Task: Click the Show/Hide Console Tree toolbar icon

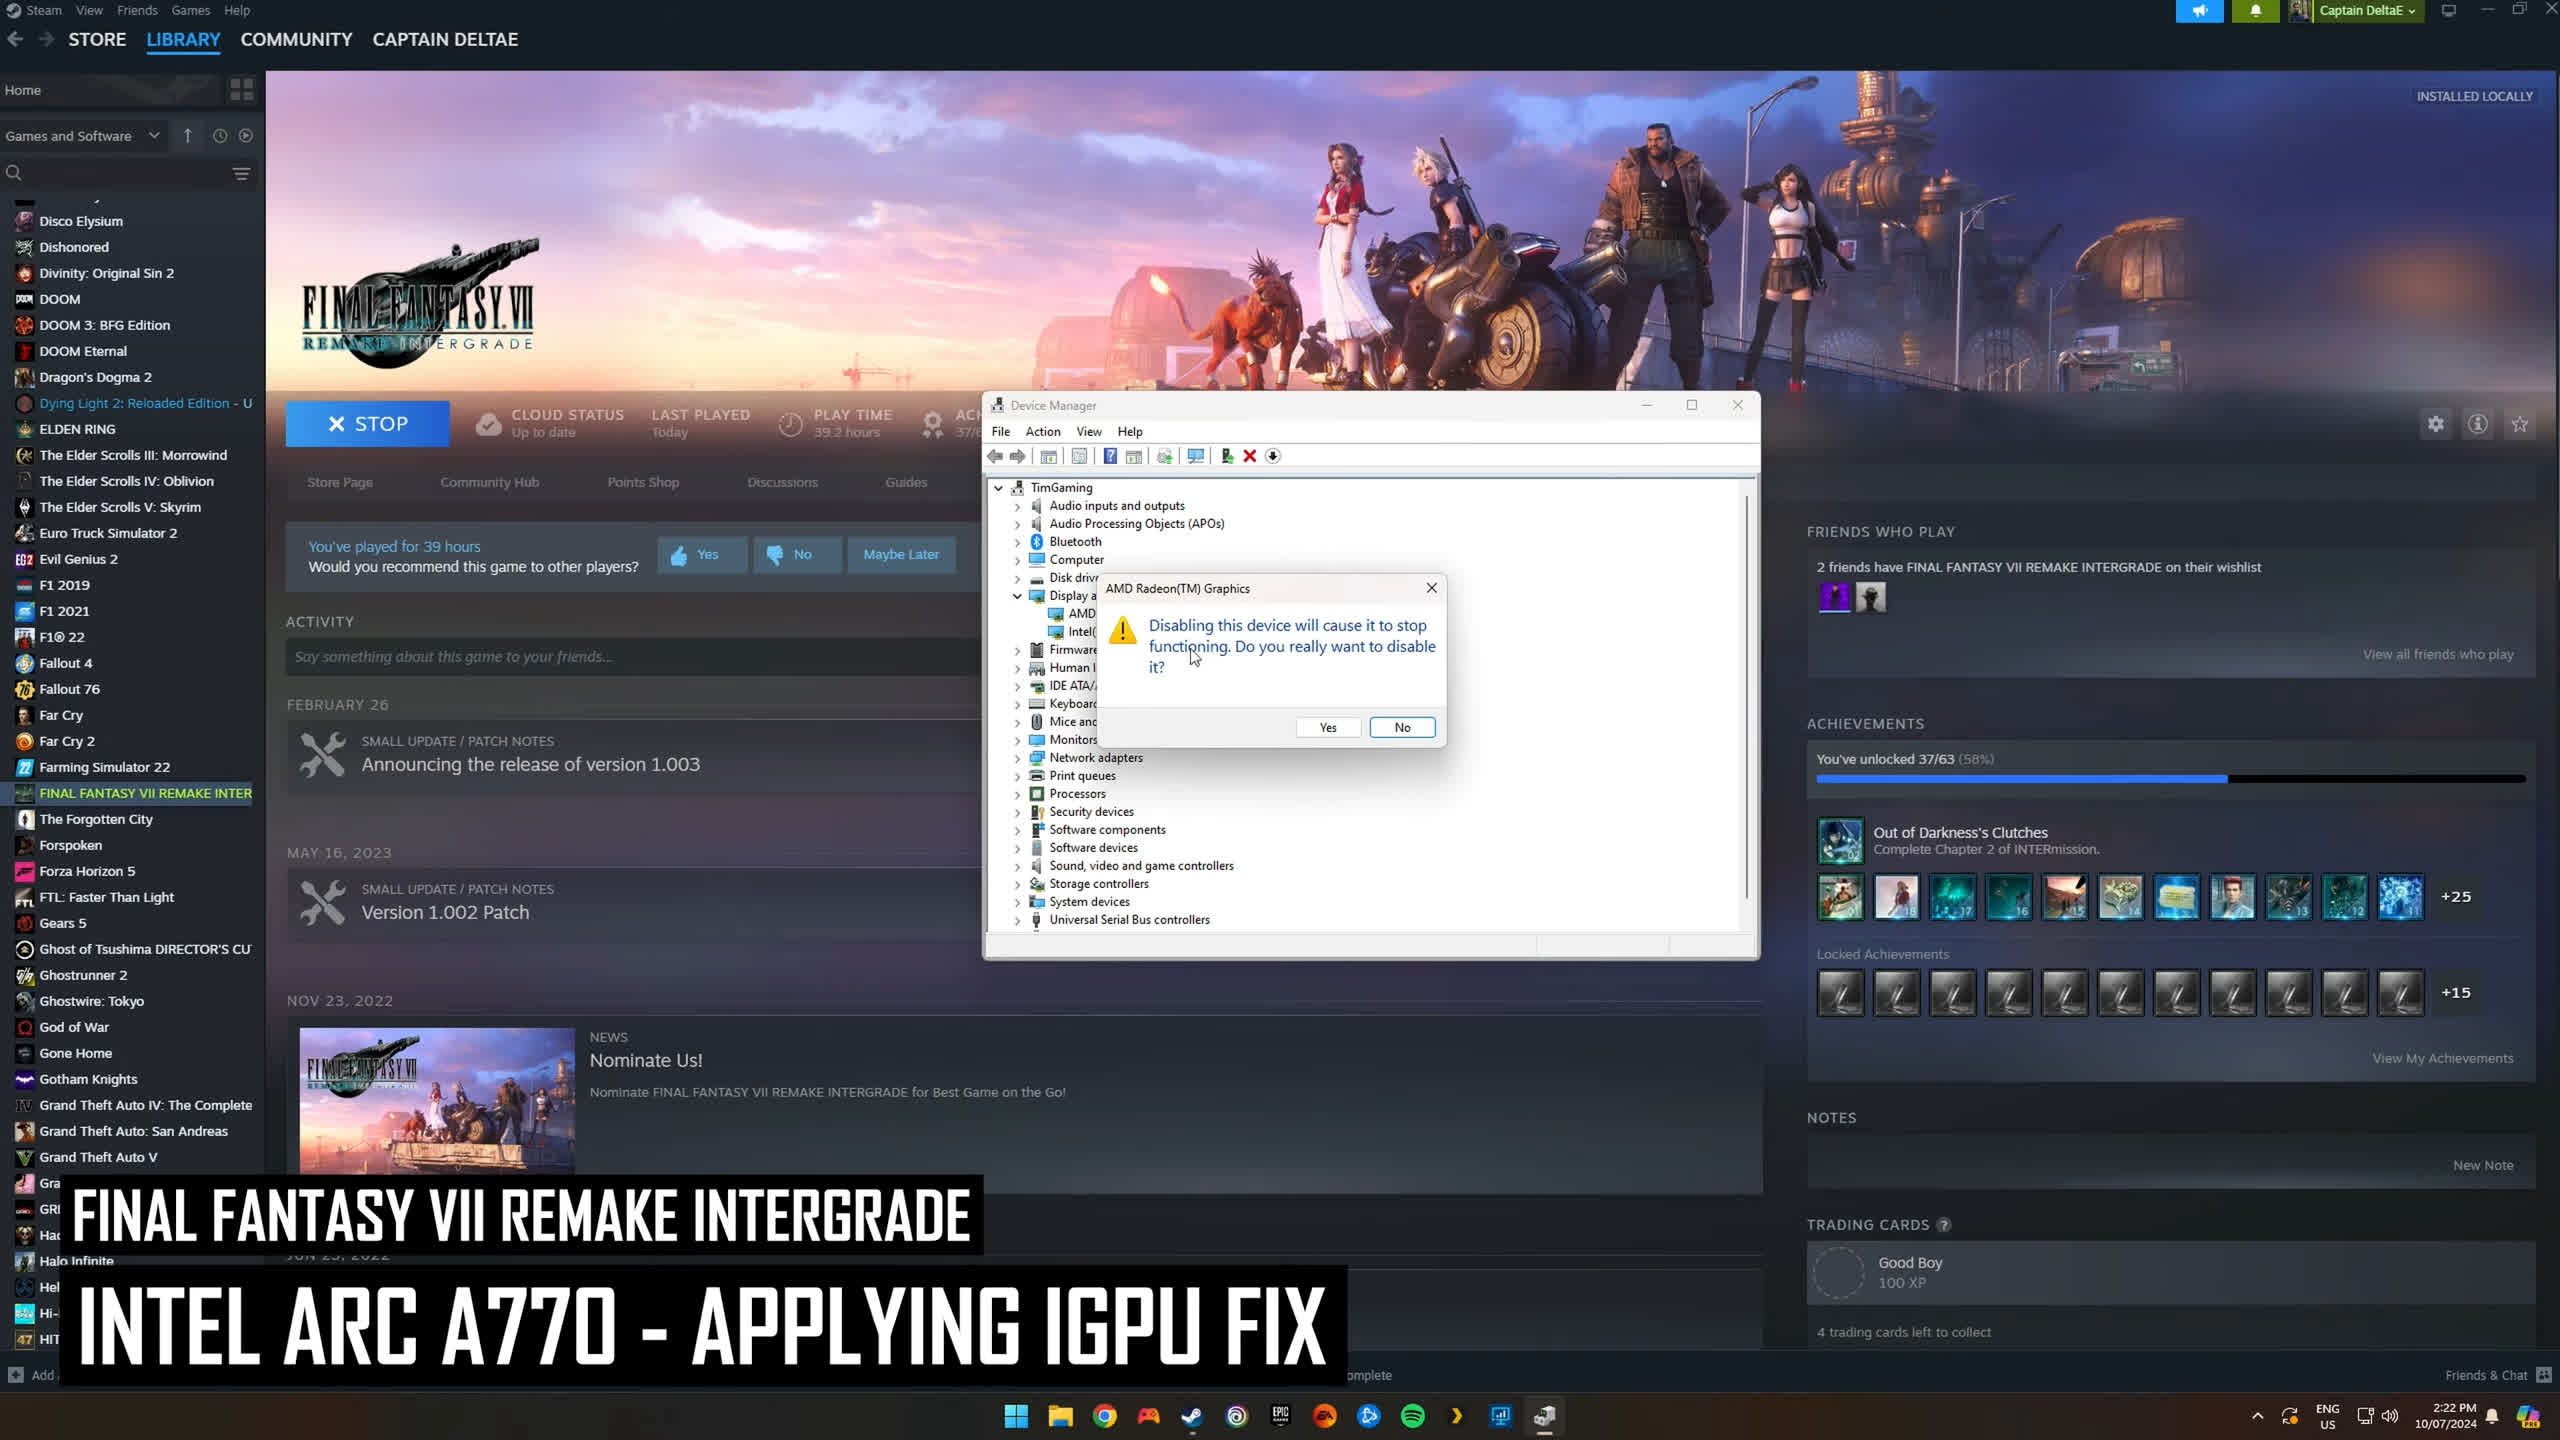Action: click(1048, 456)
